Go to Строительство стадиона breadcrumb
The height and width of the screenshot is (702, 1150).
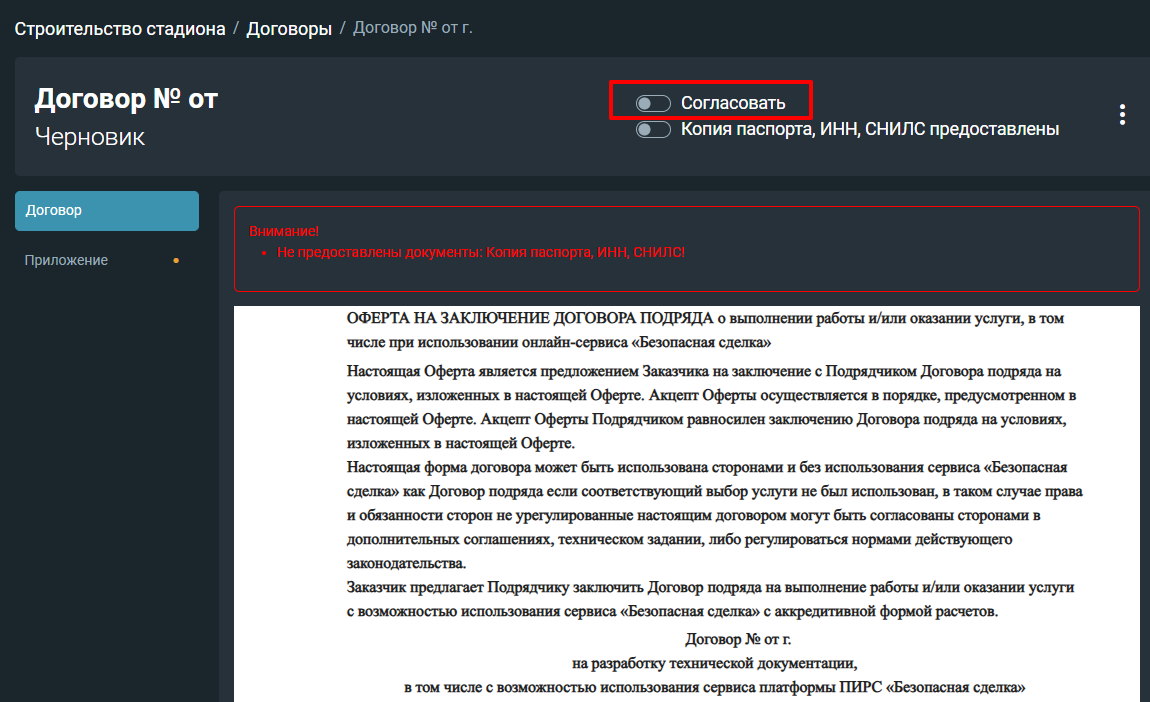[120, 29]
